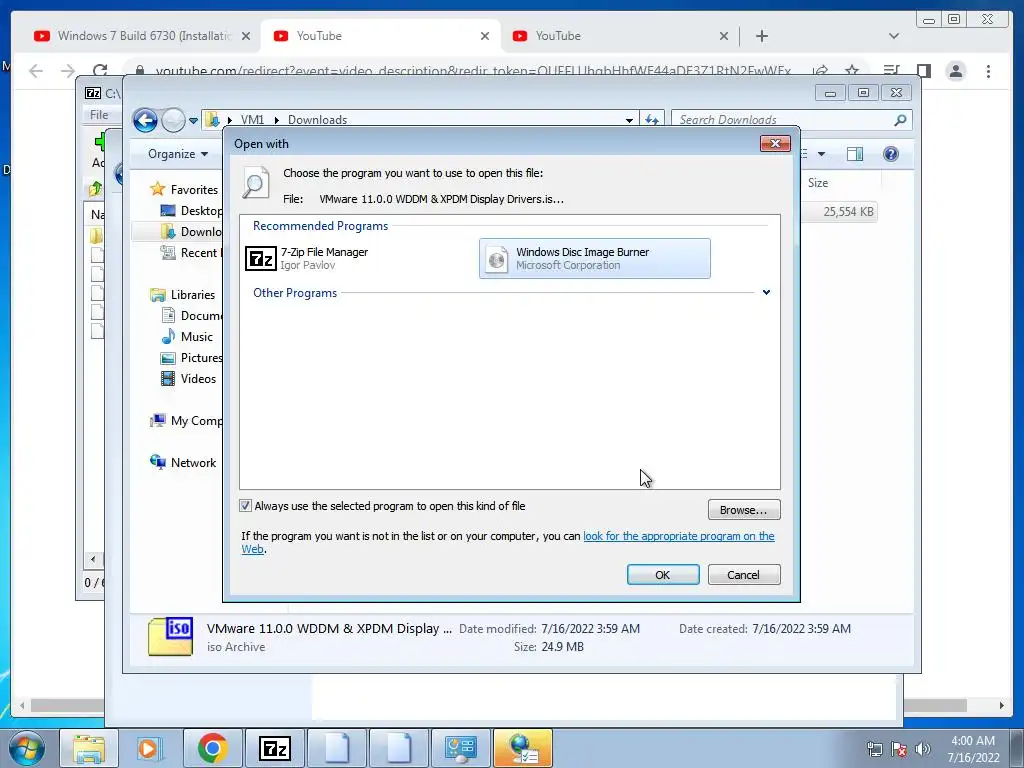Toggle Always use the selected program checkbox
The width and height of the screenshot is (1024, 768).
(x=246, y=505)
